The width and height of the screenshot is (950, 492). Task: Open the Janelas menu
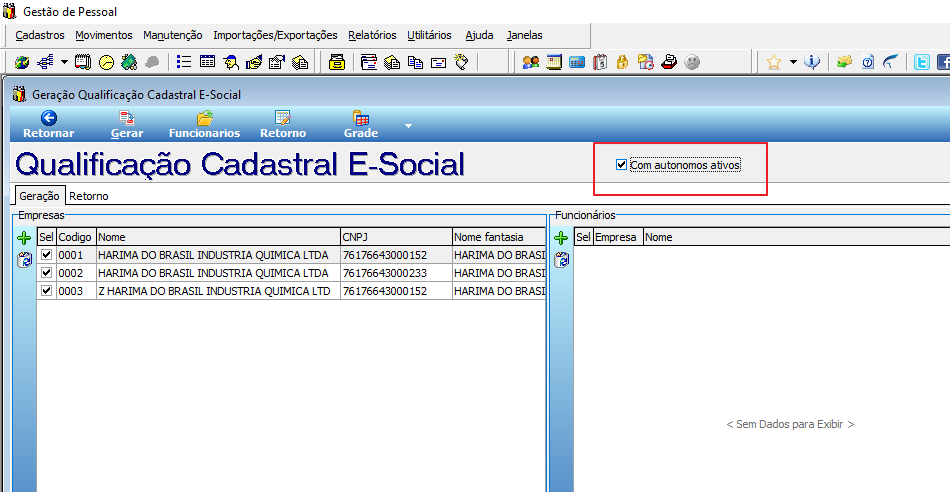[x=525, y=35]
